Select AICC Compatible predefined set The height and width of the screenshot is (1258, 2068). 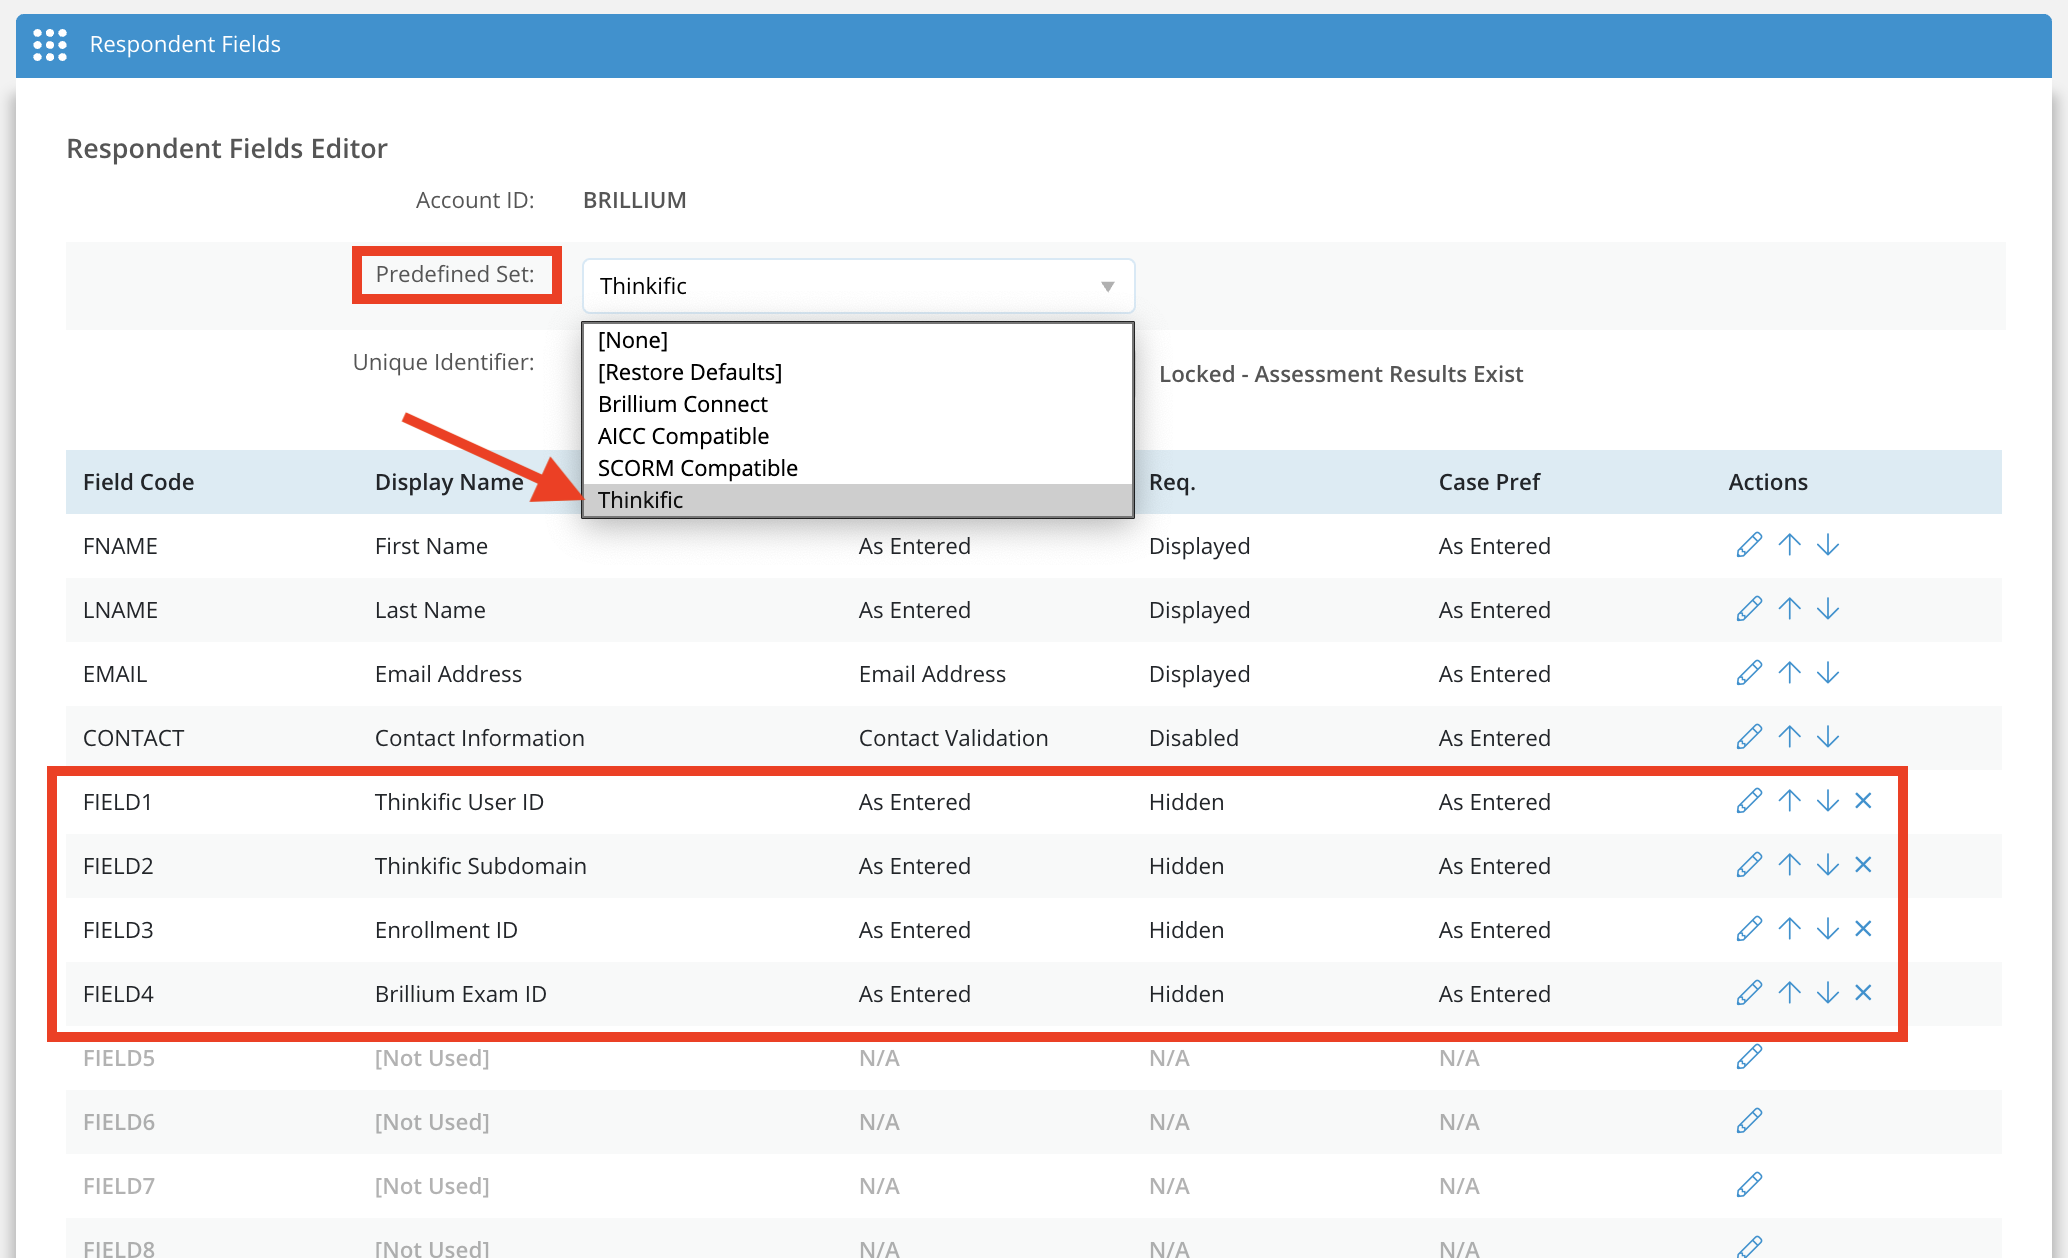[858, 436]
